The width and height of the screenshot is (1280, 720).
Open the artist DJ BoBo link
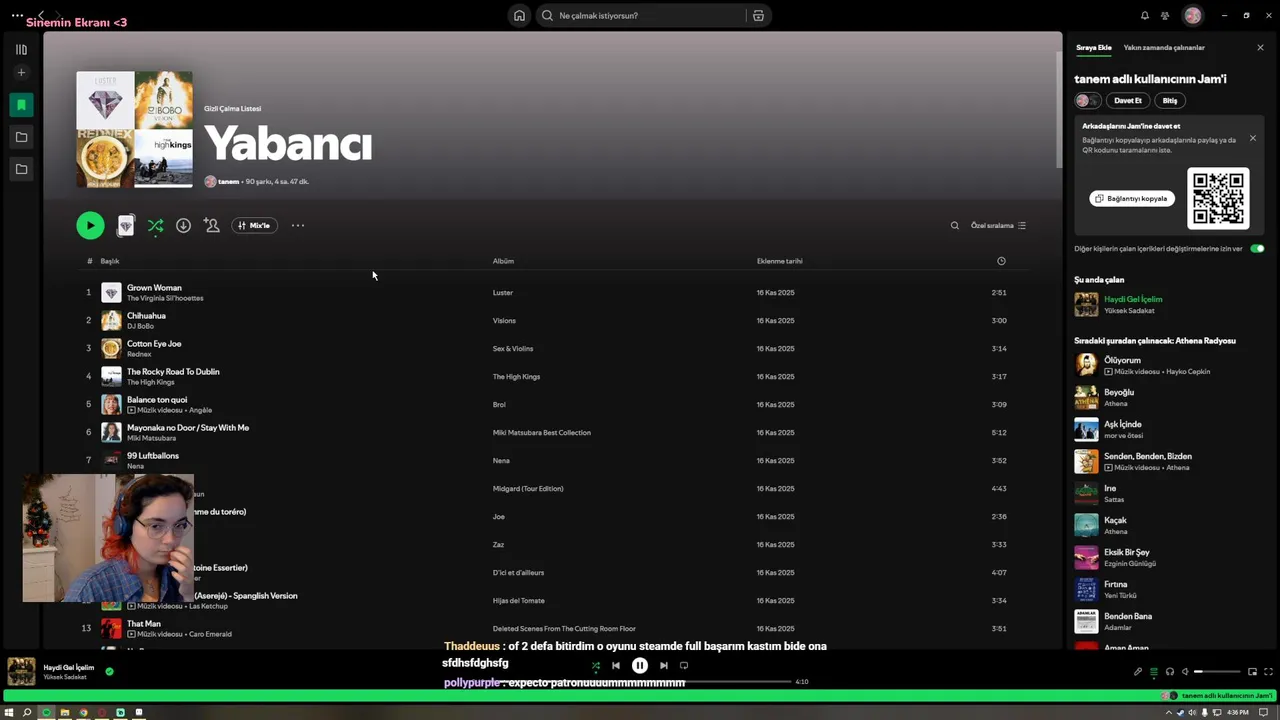tap(140, 326)
